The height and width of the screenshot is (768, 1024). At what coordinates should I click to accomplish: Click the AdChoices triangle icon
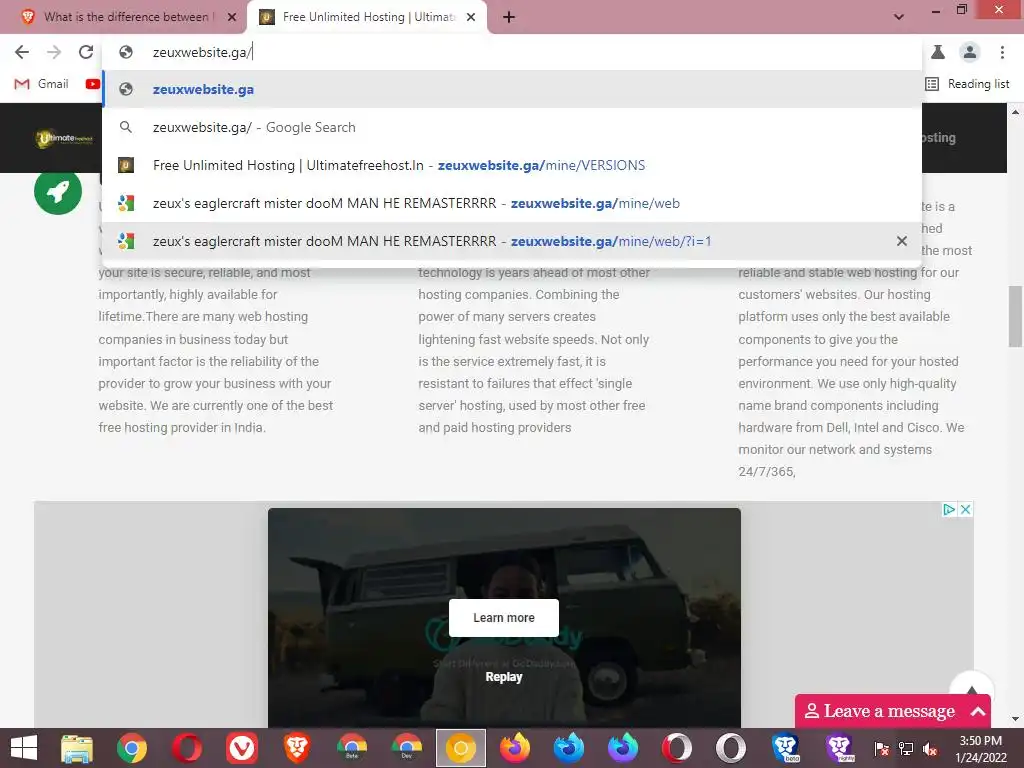pyautogui.click(x=950, y=509)
